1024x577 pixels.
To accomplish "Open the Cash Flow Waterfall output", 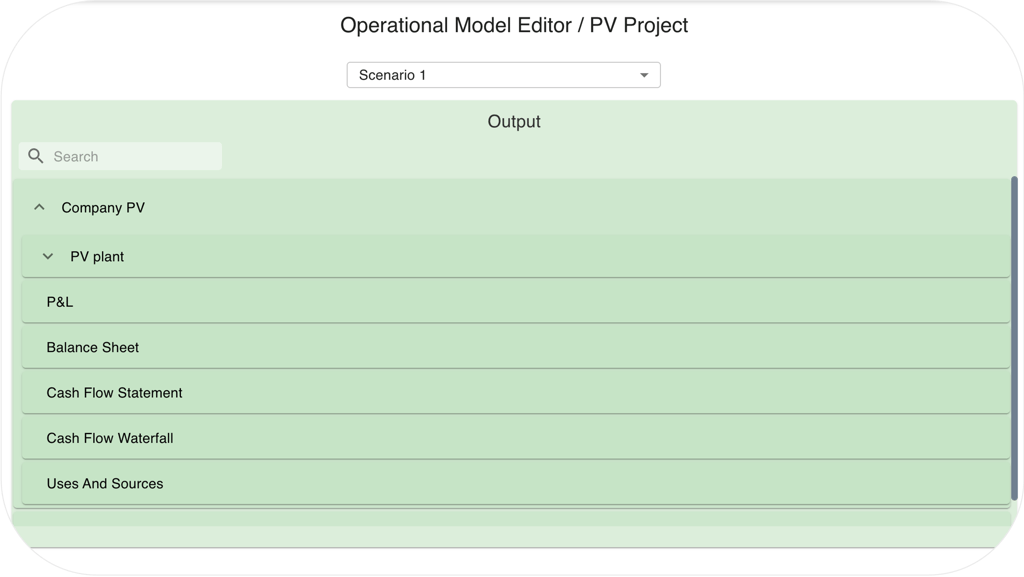I will 110,438.
